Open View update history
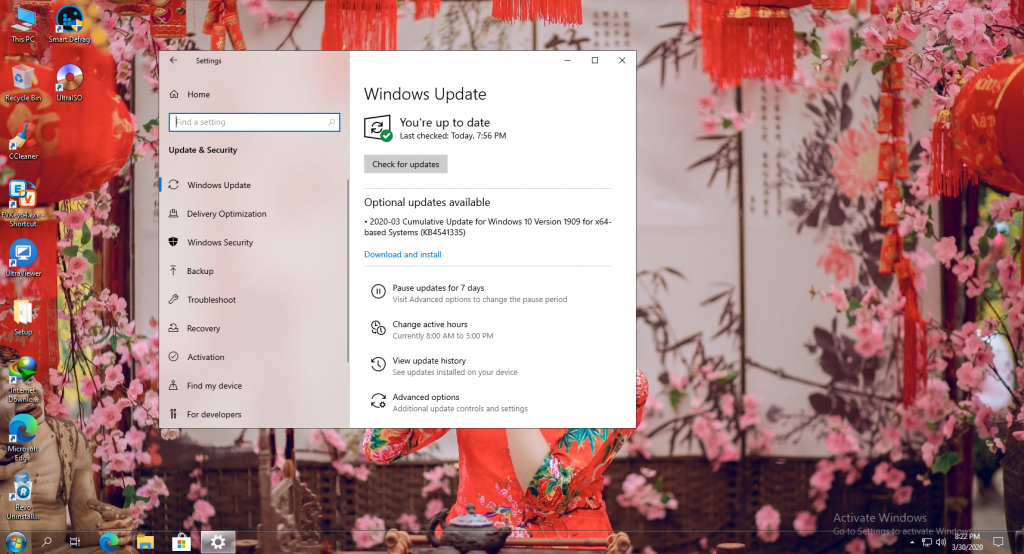This screenshot has height=554, width=1024. [x=429, y=361]
